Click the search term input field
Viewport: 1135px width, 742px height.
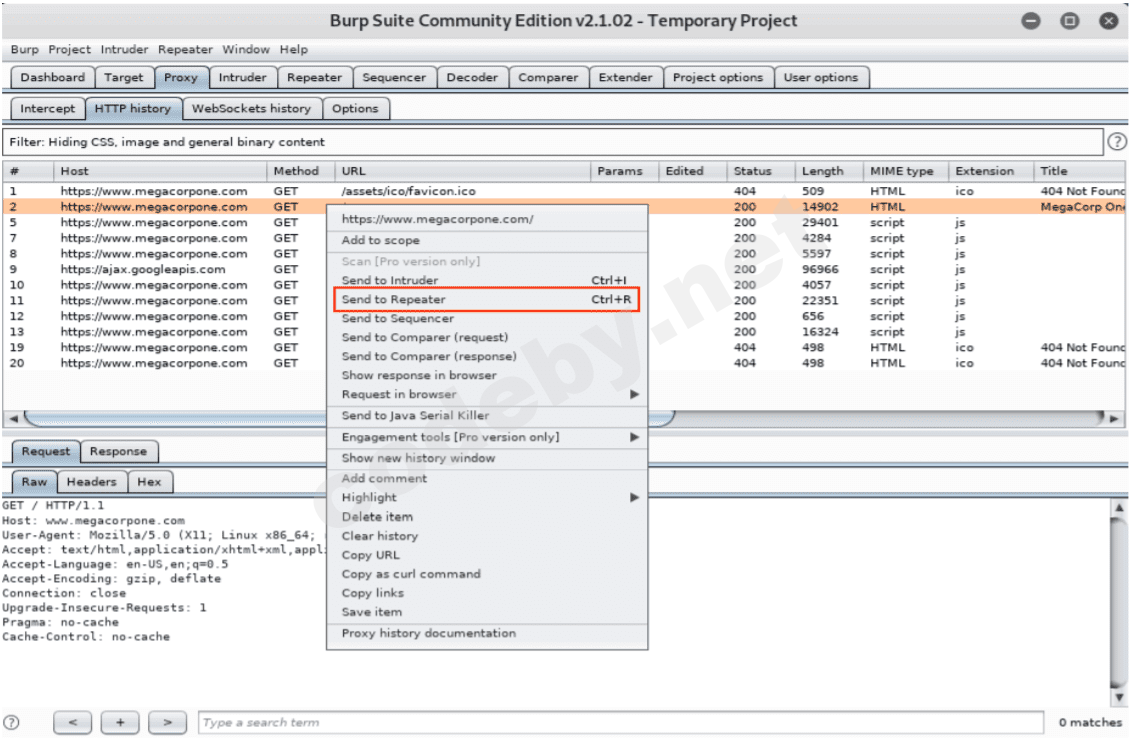tap(620, 722)
